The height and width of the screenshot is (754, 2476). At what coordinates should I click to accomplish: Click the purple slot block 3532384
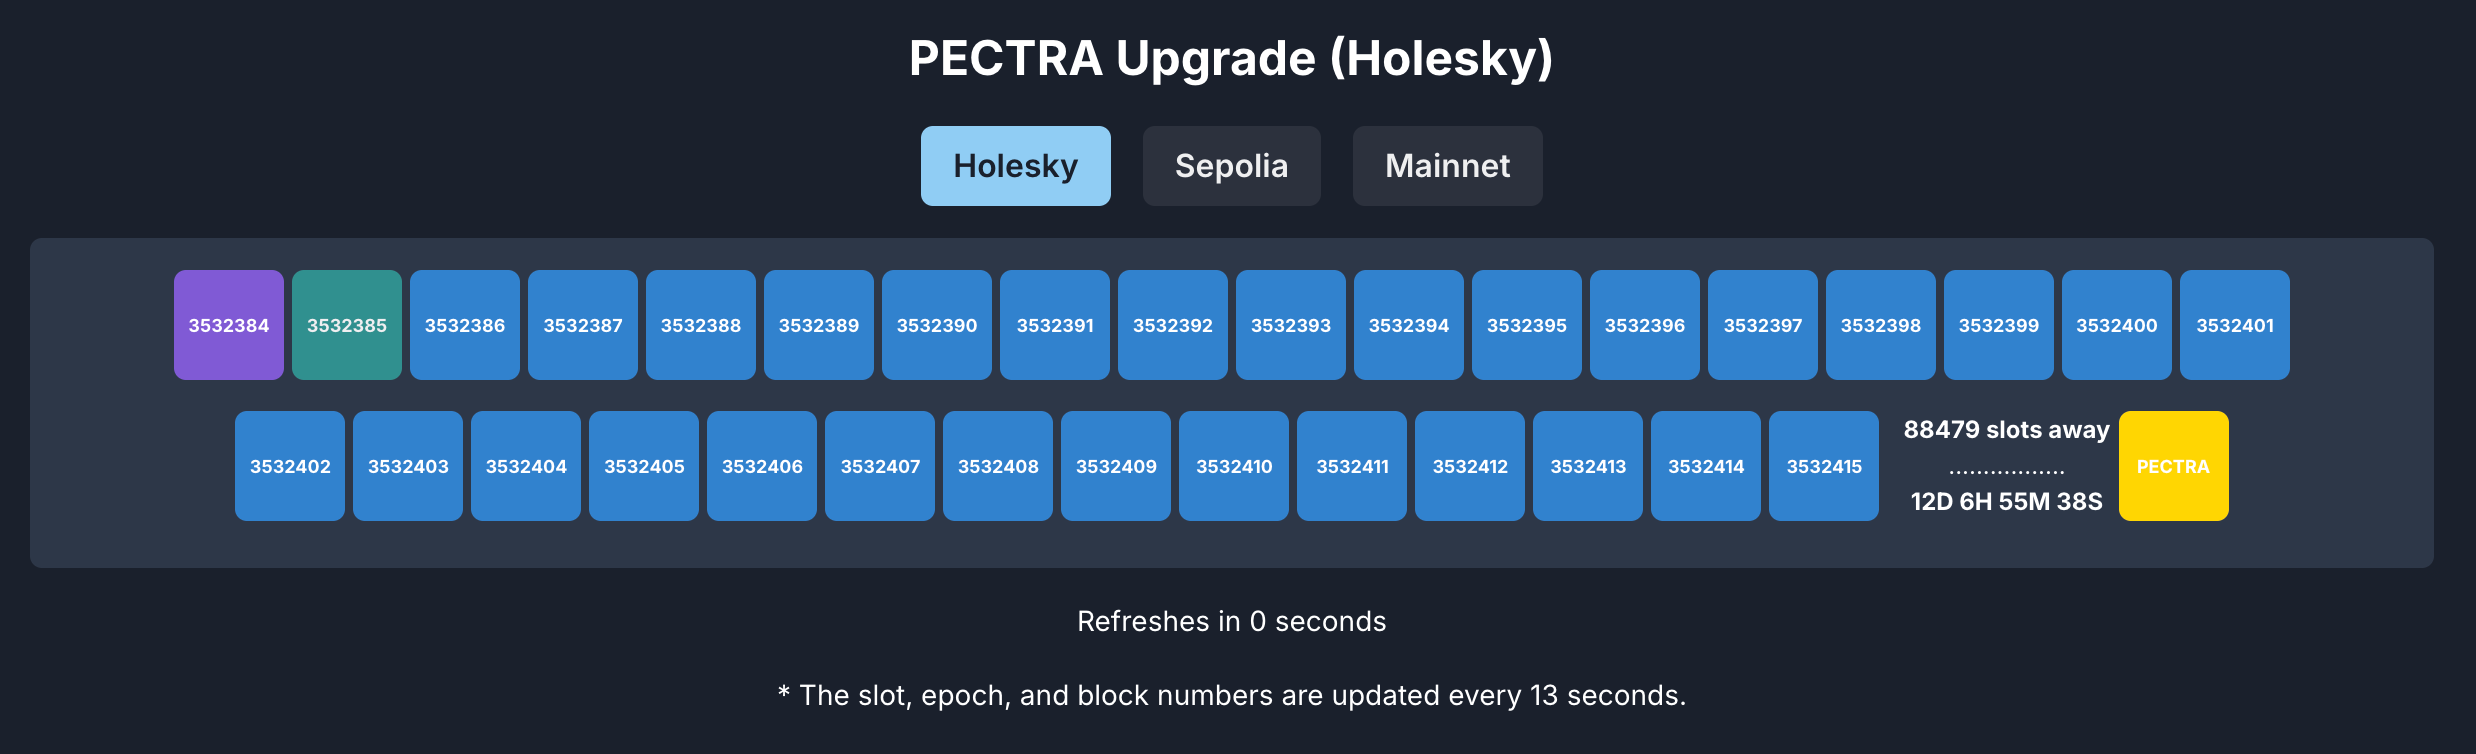(228, 324)
